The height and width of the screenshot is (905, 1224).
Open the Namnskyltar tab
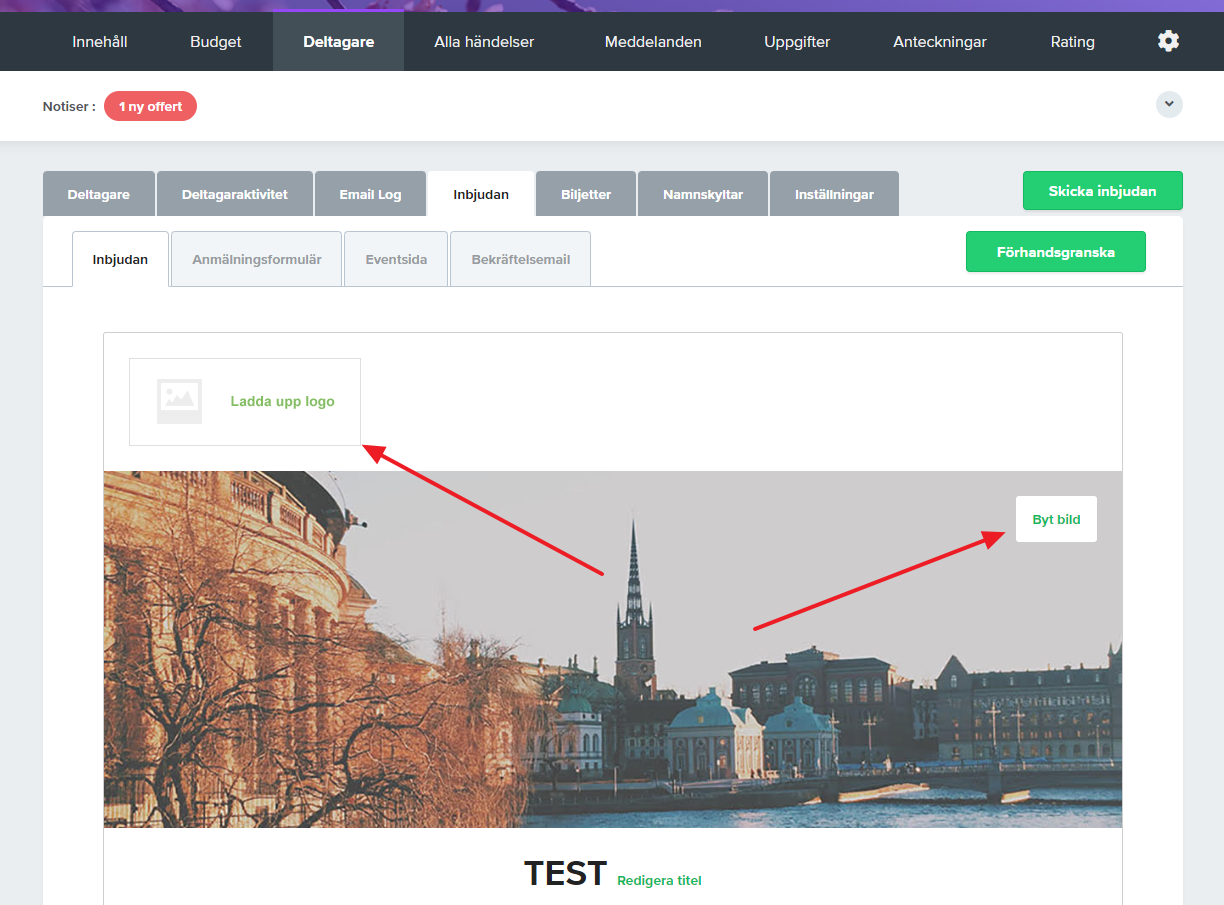(703, 194)
